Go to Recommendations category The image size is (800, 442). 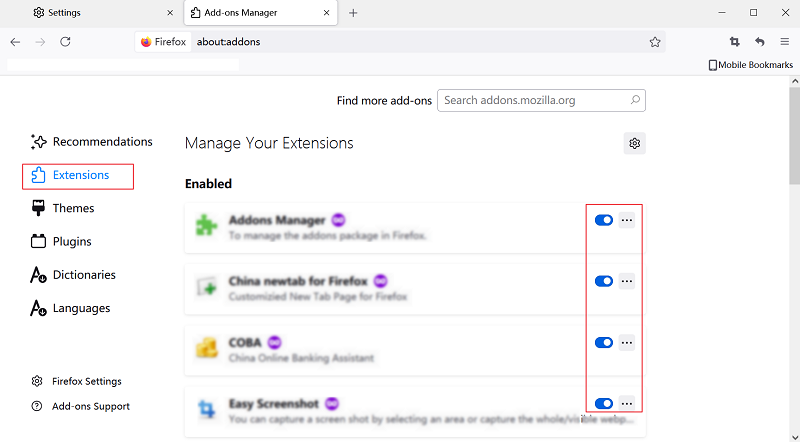(92, 142)
